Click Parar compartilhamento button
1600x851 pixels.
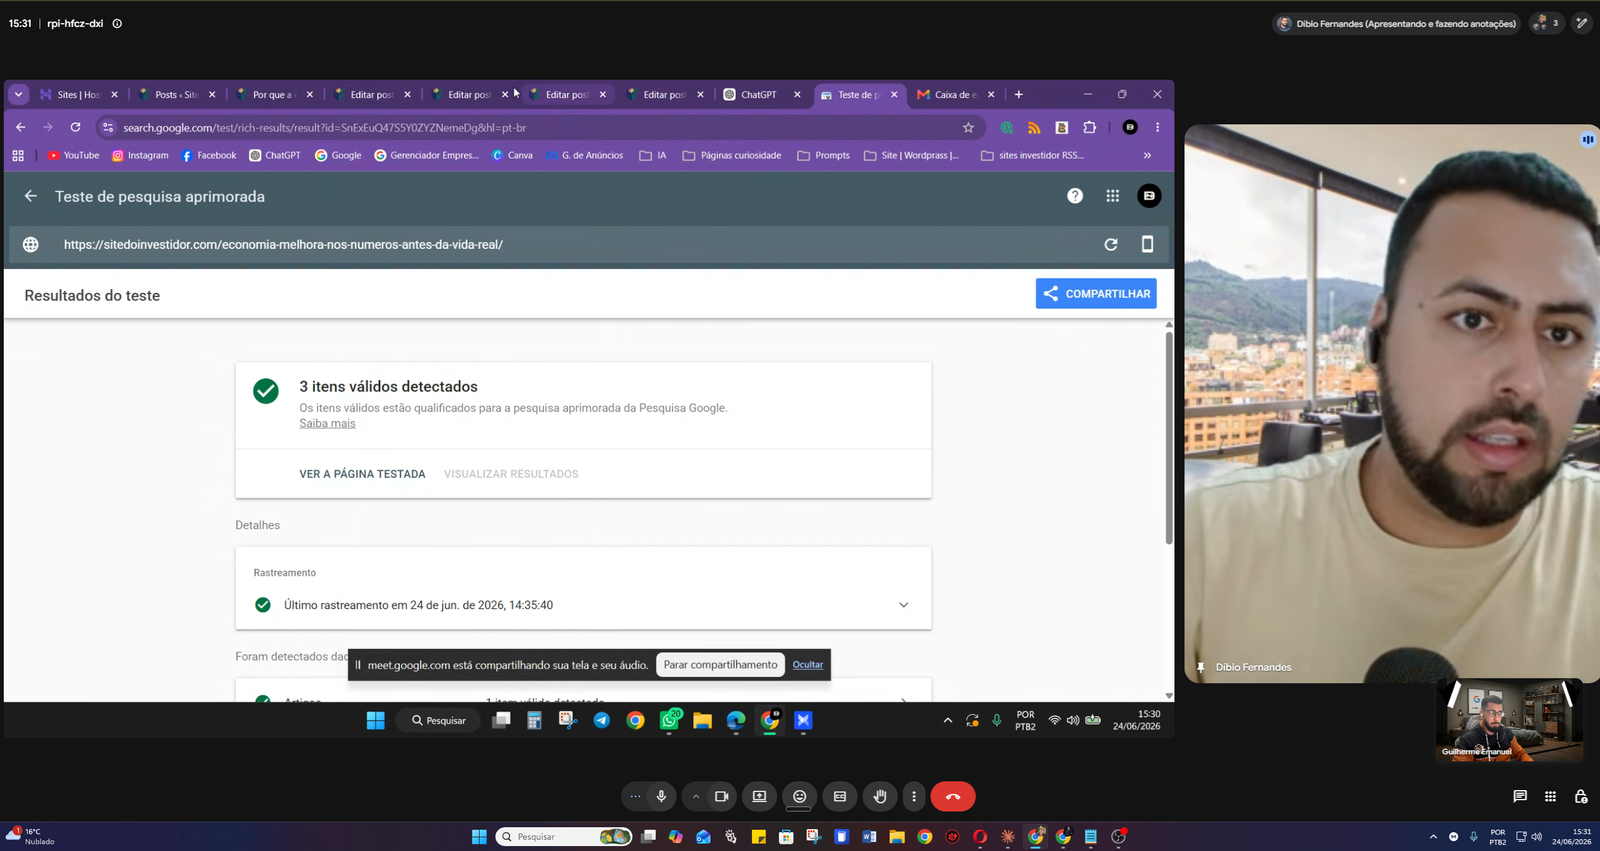pos(720,665)
